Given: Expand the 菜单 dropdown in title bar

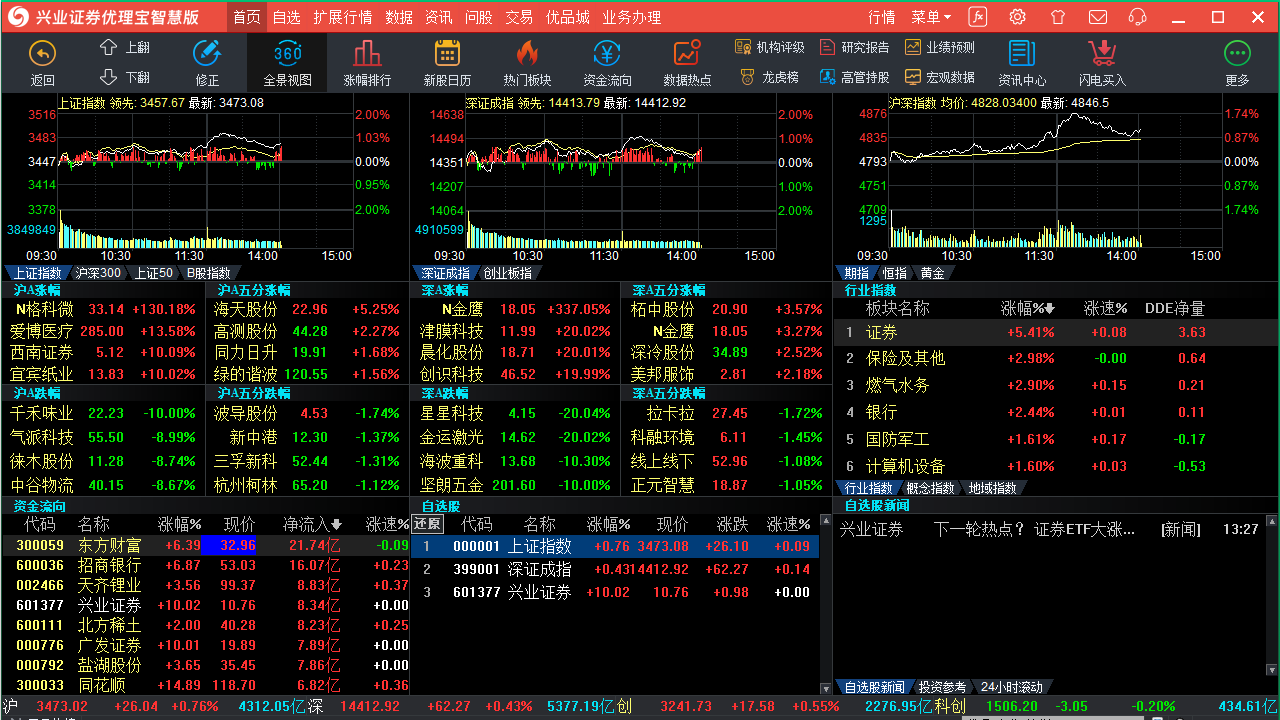Looking at the screenshot, I should [930, 16].
